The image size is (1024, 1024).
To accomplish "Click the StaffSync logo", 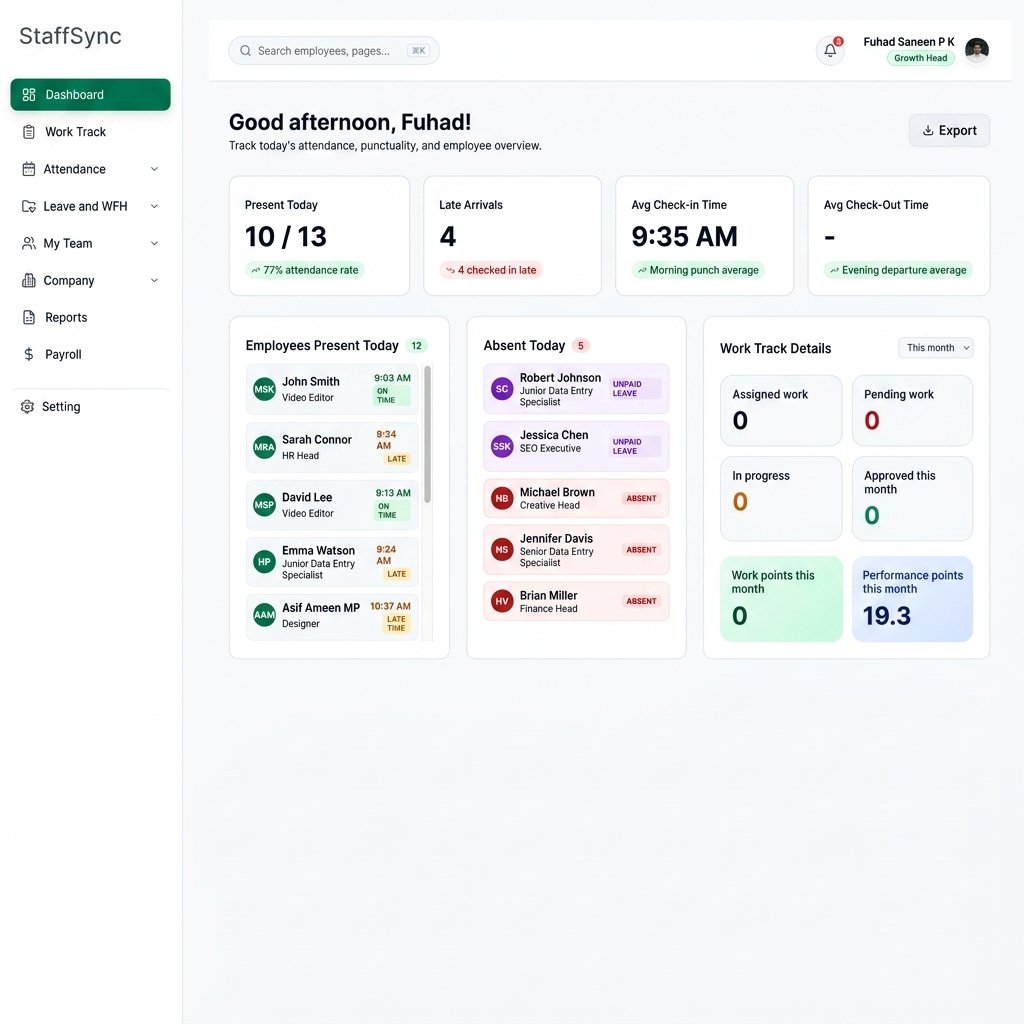I will (x=70, y=36).
